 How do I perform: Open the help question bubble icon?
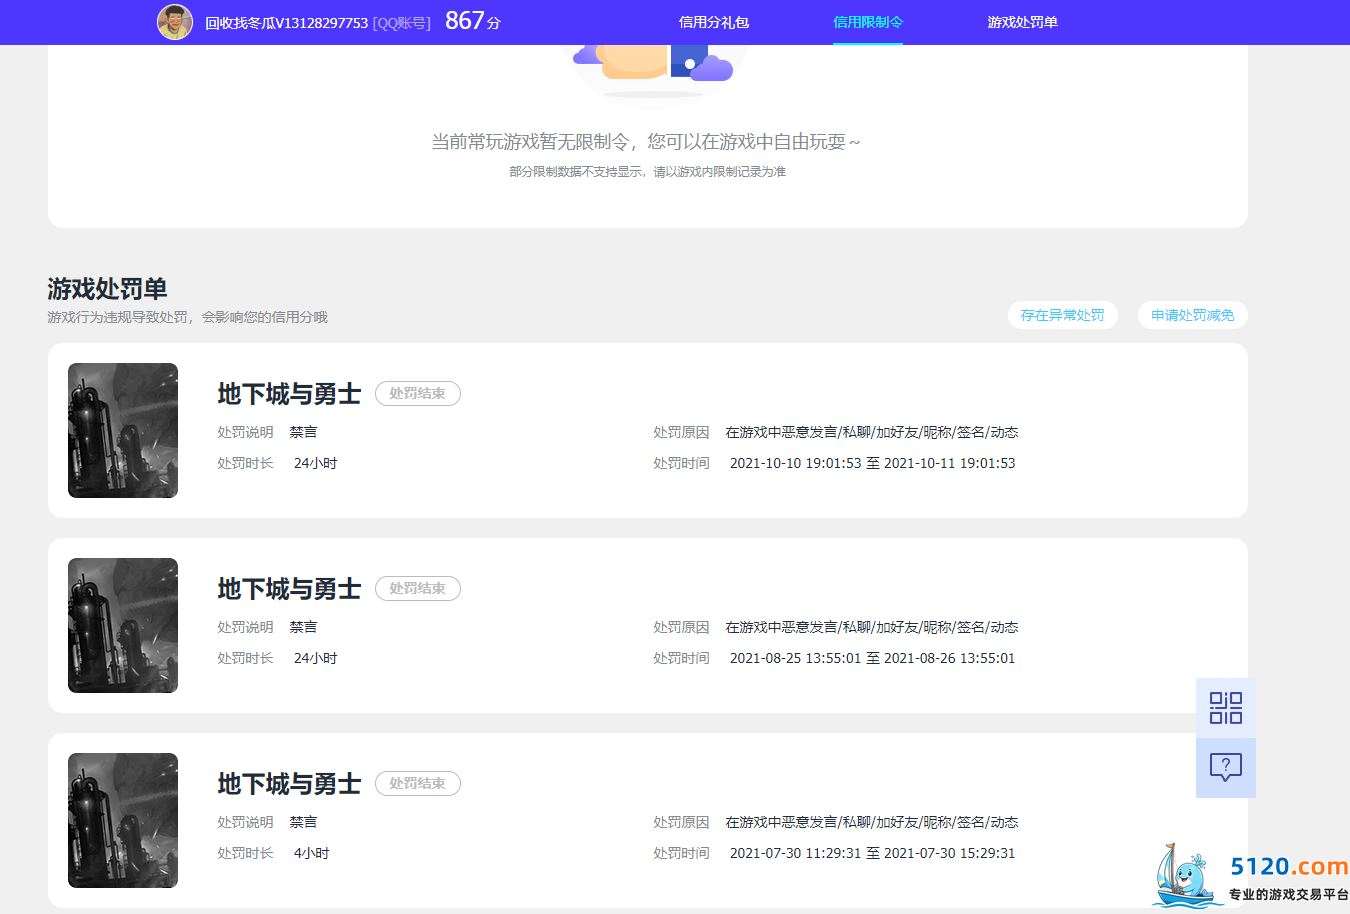[1226, 768]
